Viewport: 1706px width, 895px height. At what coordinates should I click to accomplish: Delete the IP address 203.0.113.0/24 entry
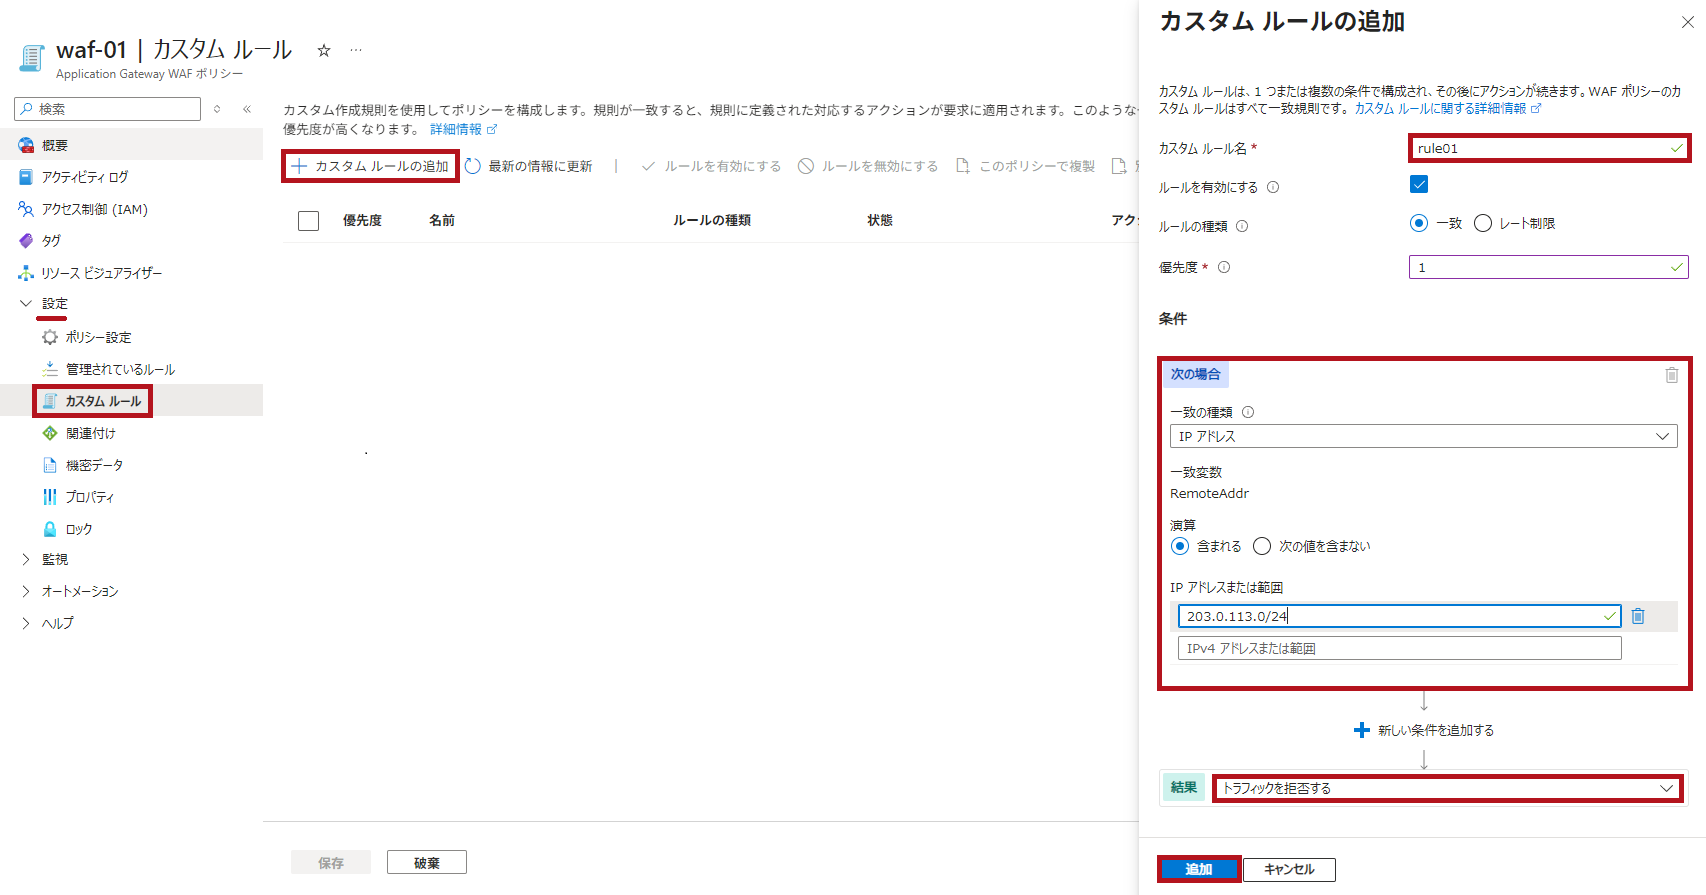point(1638,616)
